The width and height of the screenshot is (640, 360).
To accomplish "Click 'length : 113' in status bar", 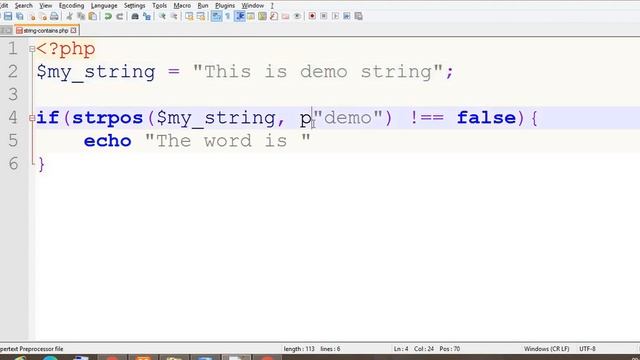I will click(x=299, y=349).
